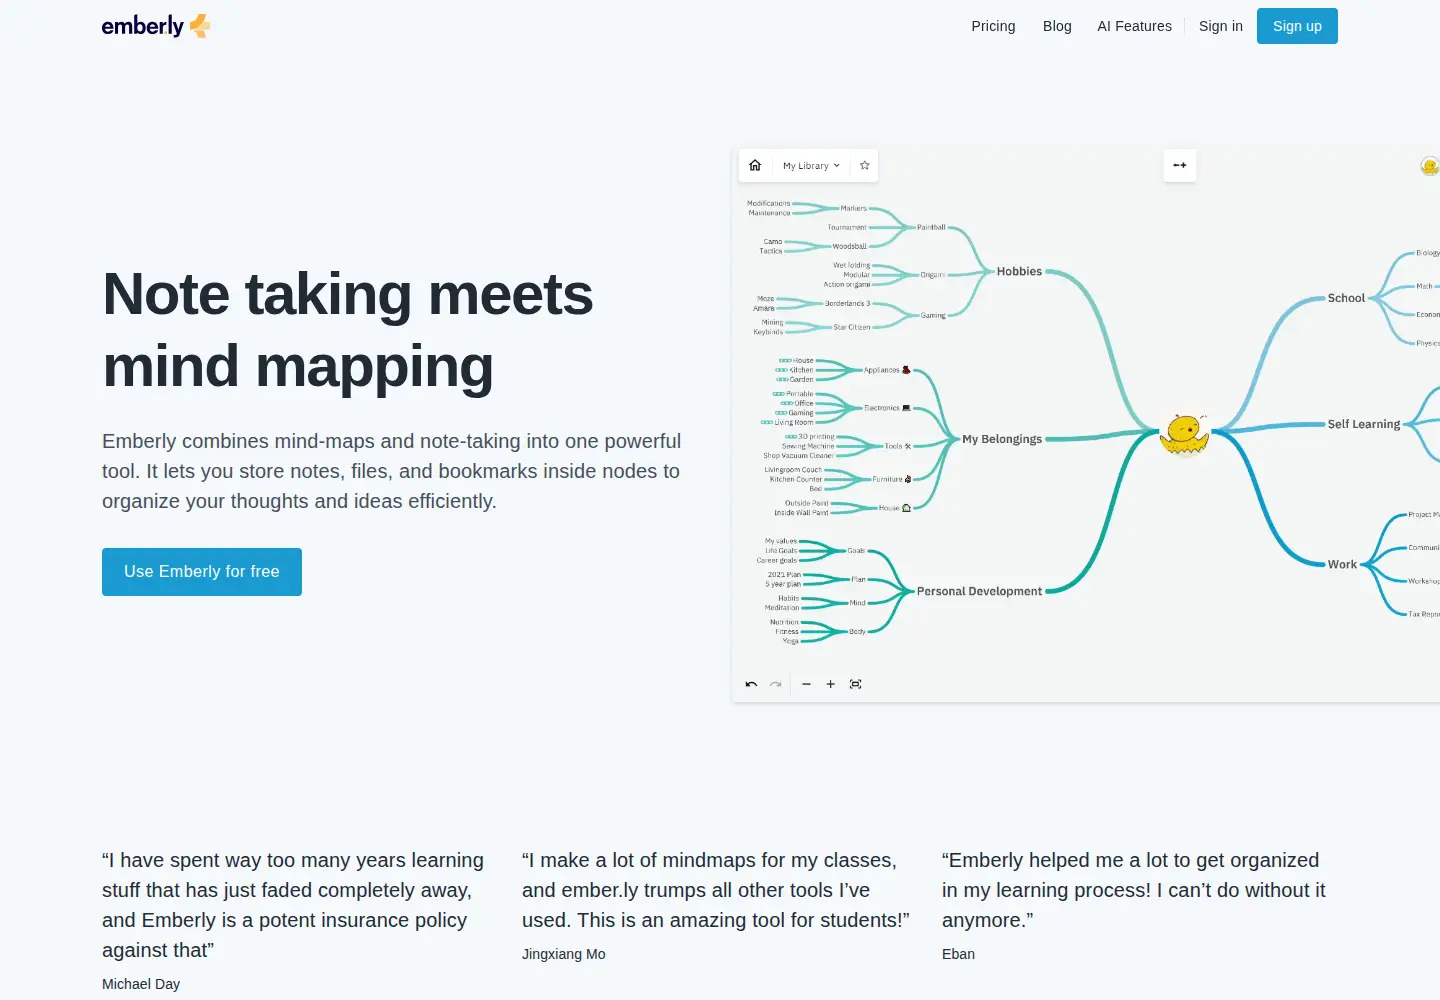Click the zoom in plus icon

(830, 684)
